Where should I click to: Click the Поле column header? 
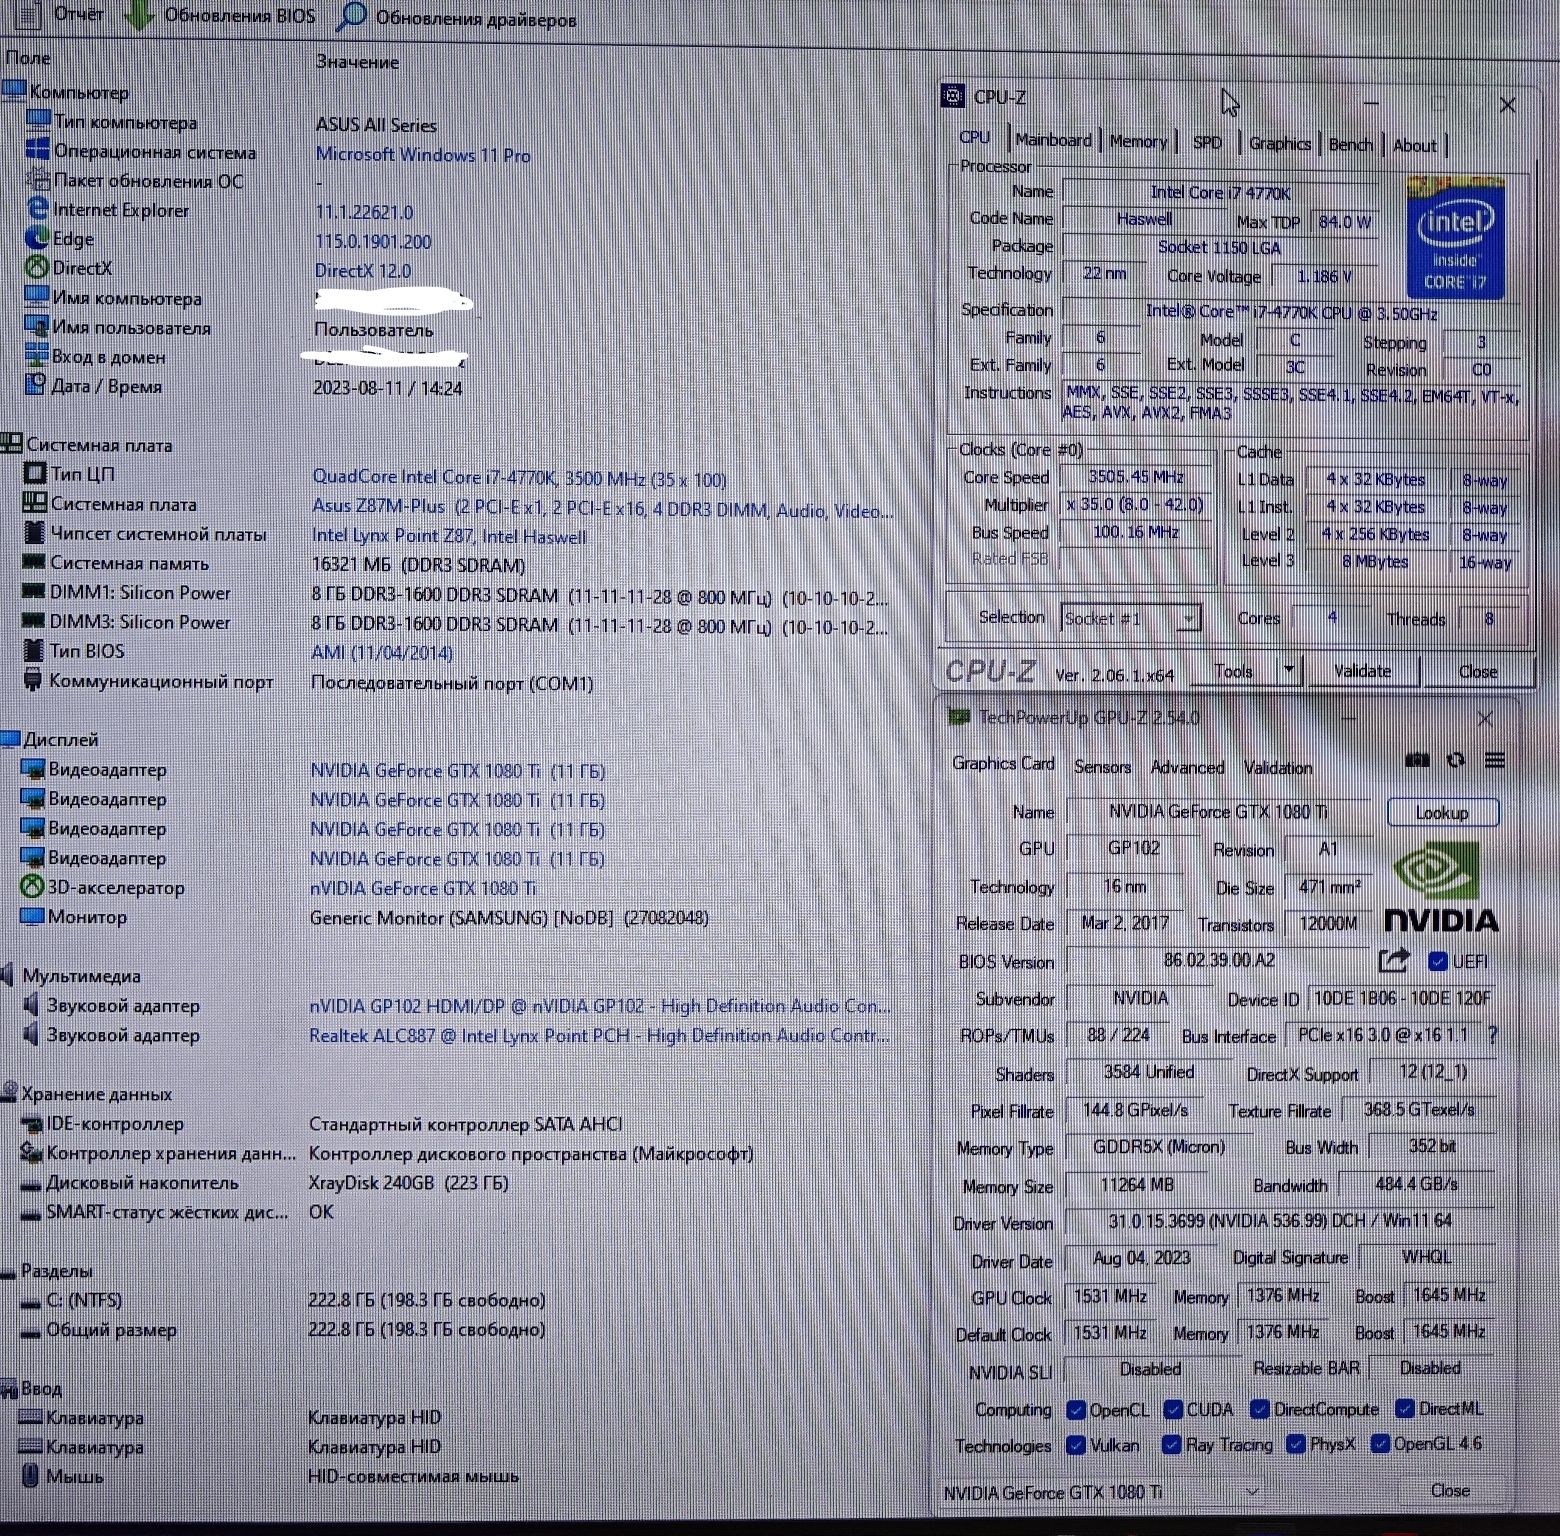point(28,58)
